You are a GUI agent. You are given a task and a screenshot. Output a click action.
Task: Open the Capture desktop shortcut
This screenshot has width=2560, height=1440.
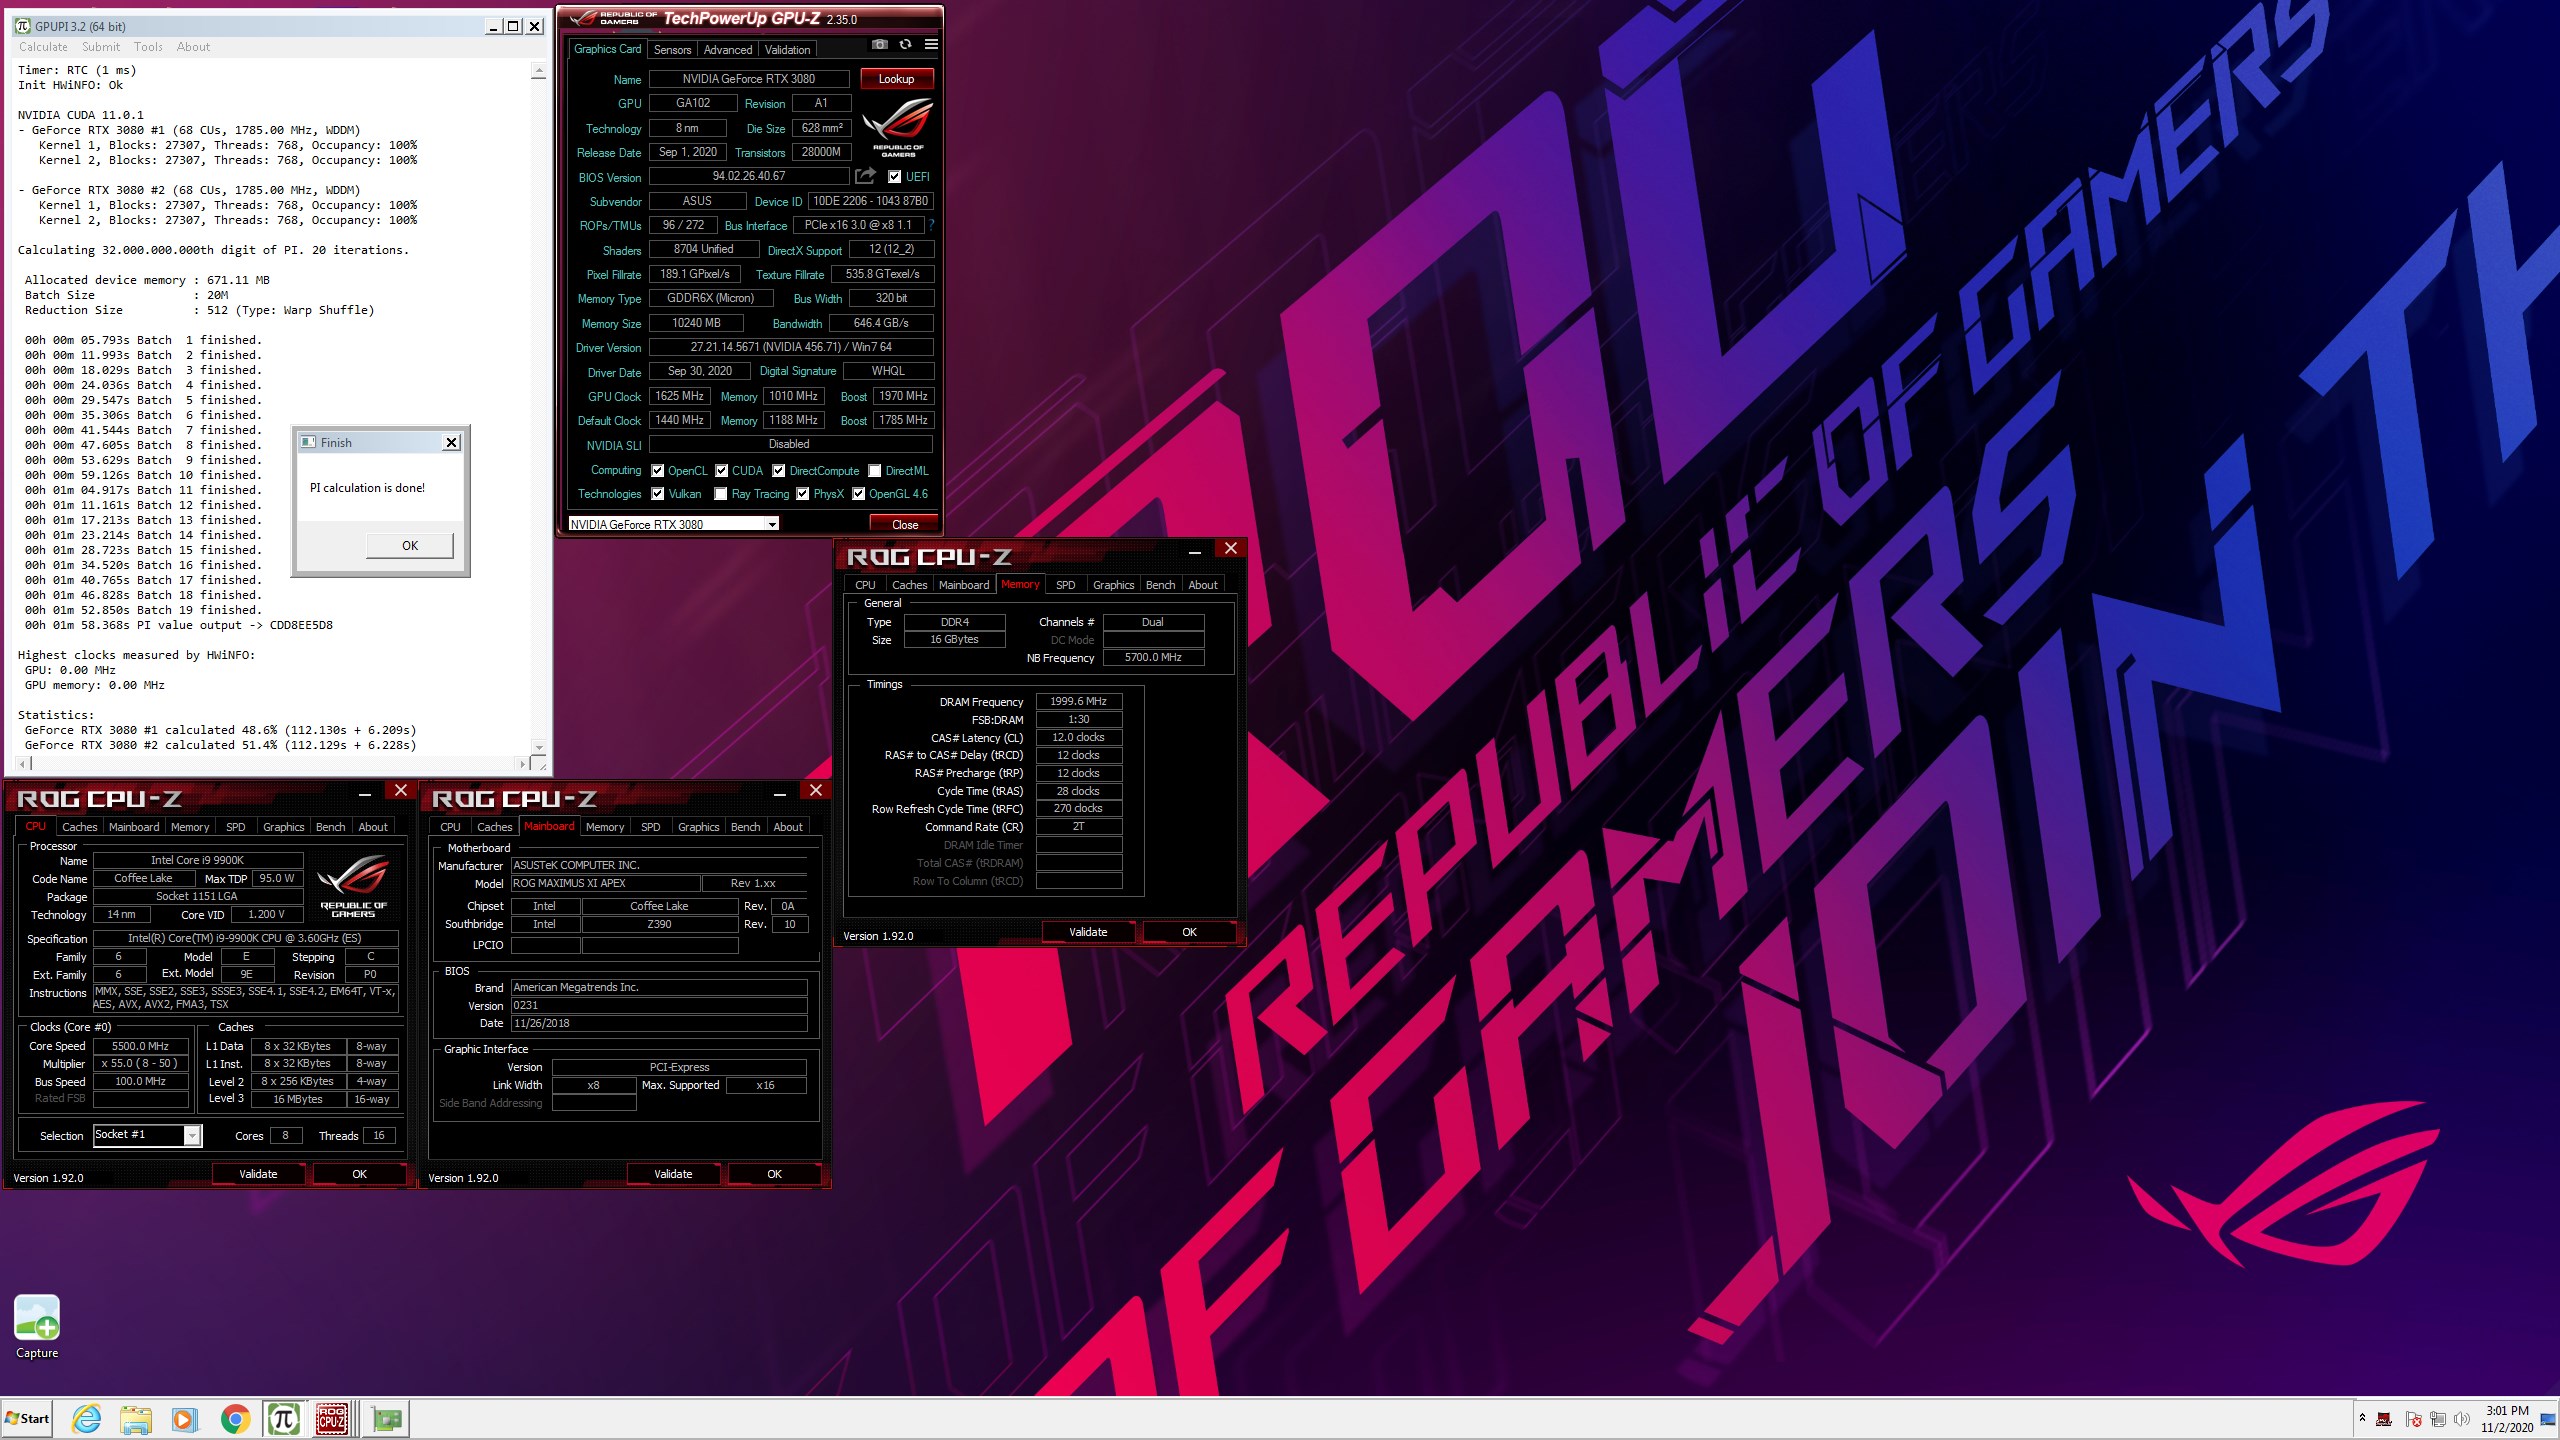tap(37, 1327)
